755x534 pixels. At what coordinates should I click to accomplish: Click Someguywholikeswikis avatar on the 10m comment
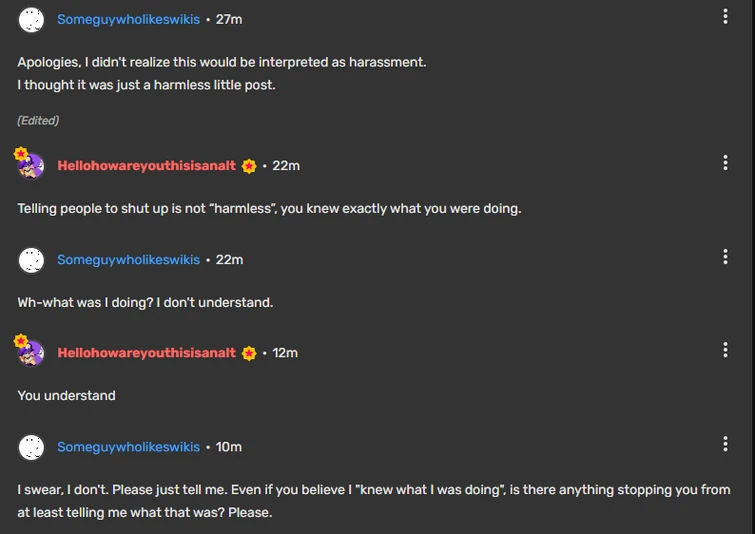[x=32, y=447]
